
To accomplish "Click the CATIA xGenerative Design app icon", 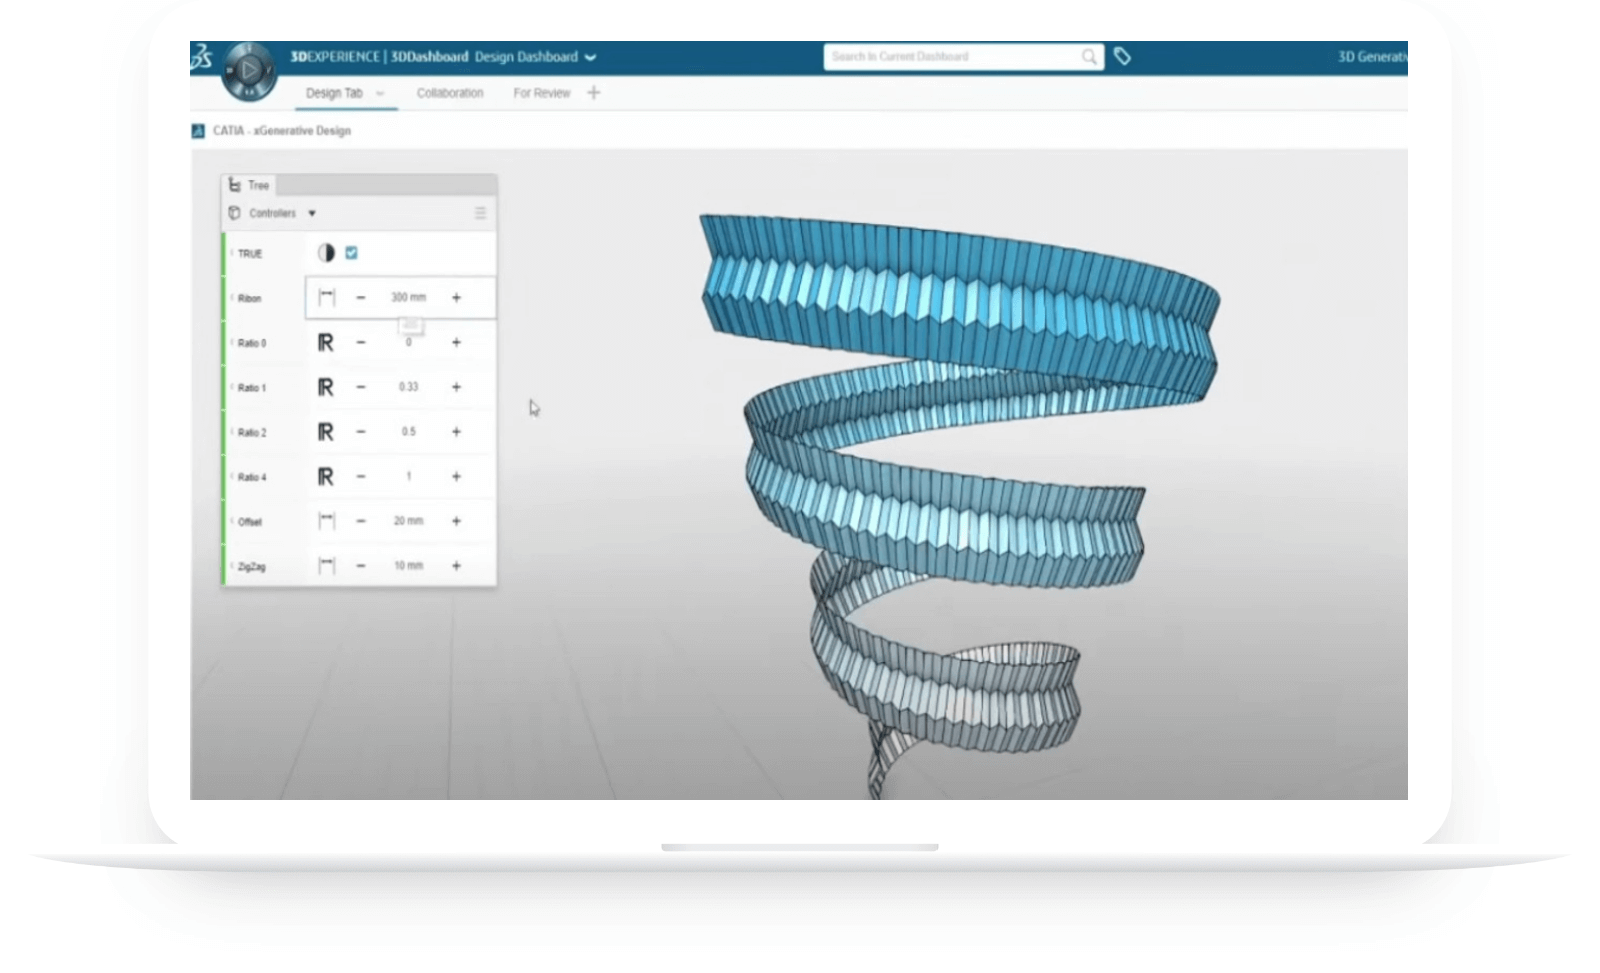I will [x=199, y=129].
